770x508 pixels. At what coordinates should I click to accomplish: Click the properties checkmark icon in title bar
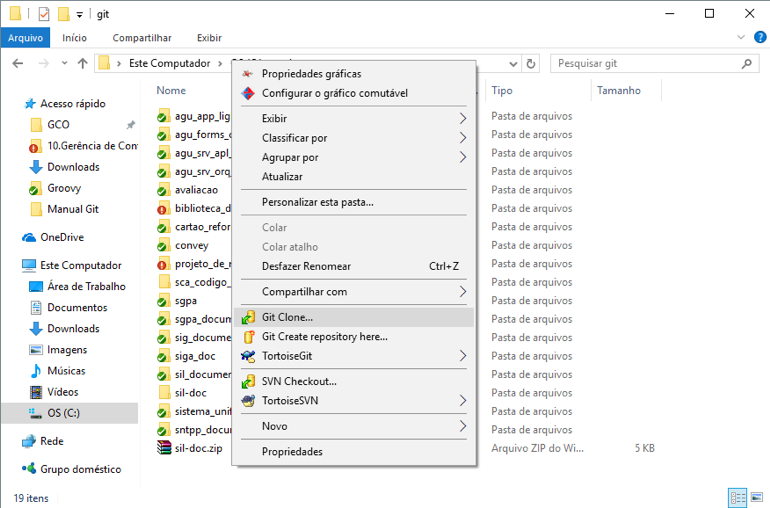click(x=44, y=14)
